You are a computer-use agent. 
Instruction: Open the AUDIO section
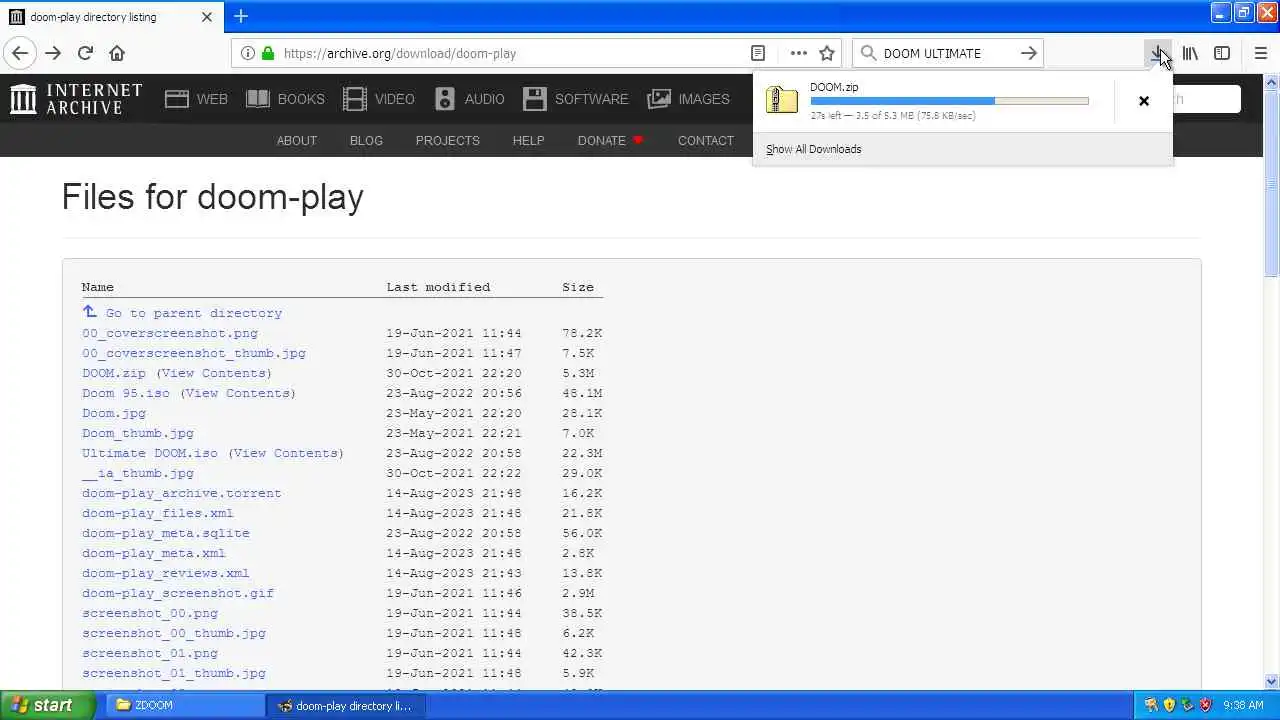469,99
